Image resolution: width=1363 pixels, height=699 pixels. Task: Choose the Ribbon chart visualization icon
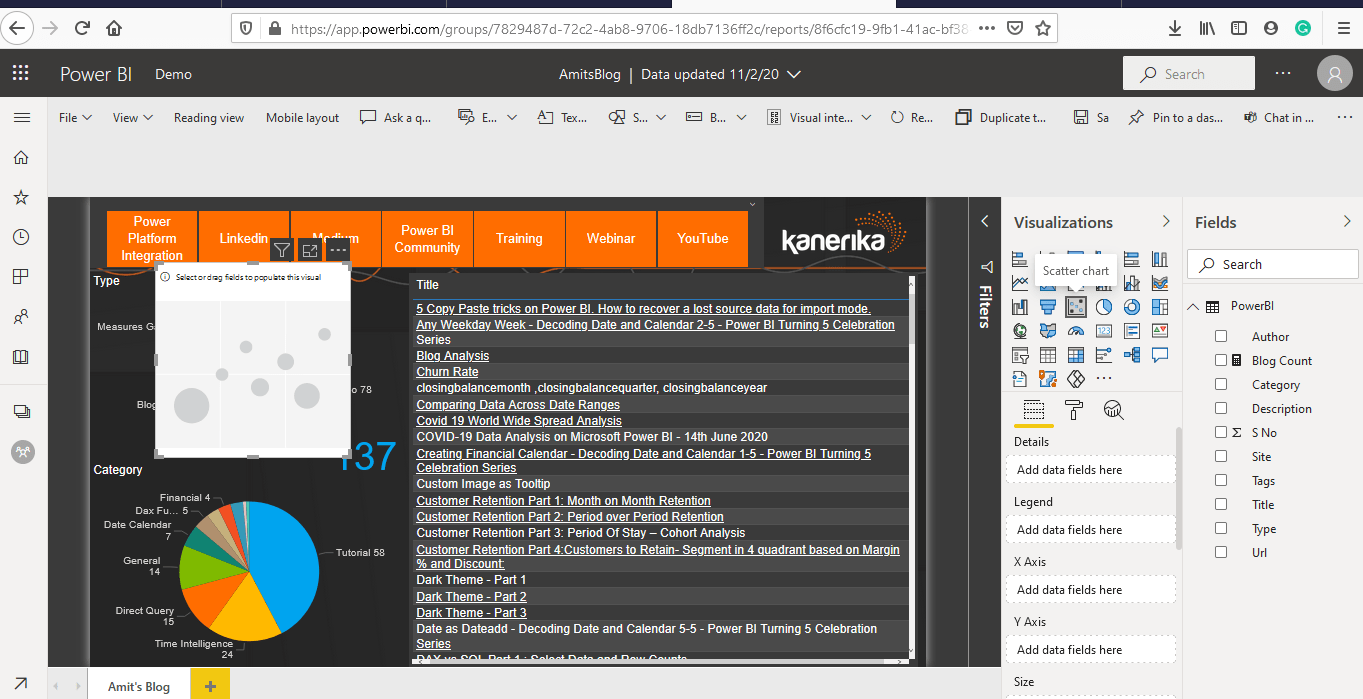(x=1160, y=283)
